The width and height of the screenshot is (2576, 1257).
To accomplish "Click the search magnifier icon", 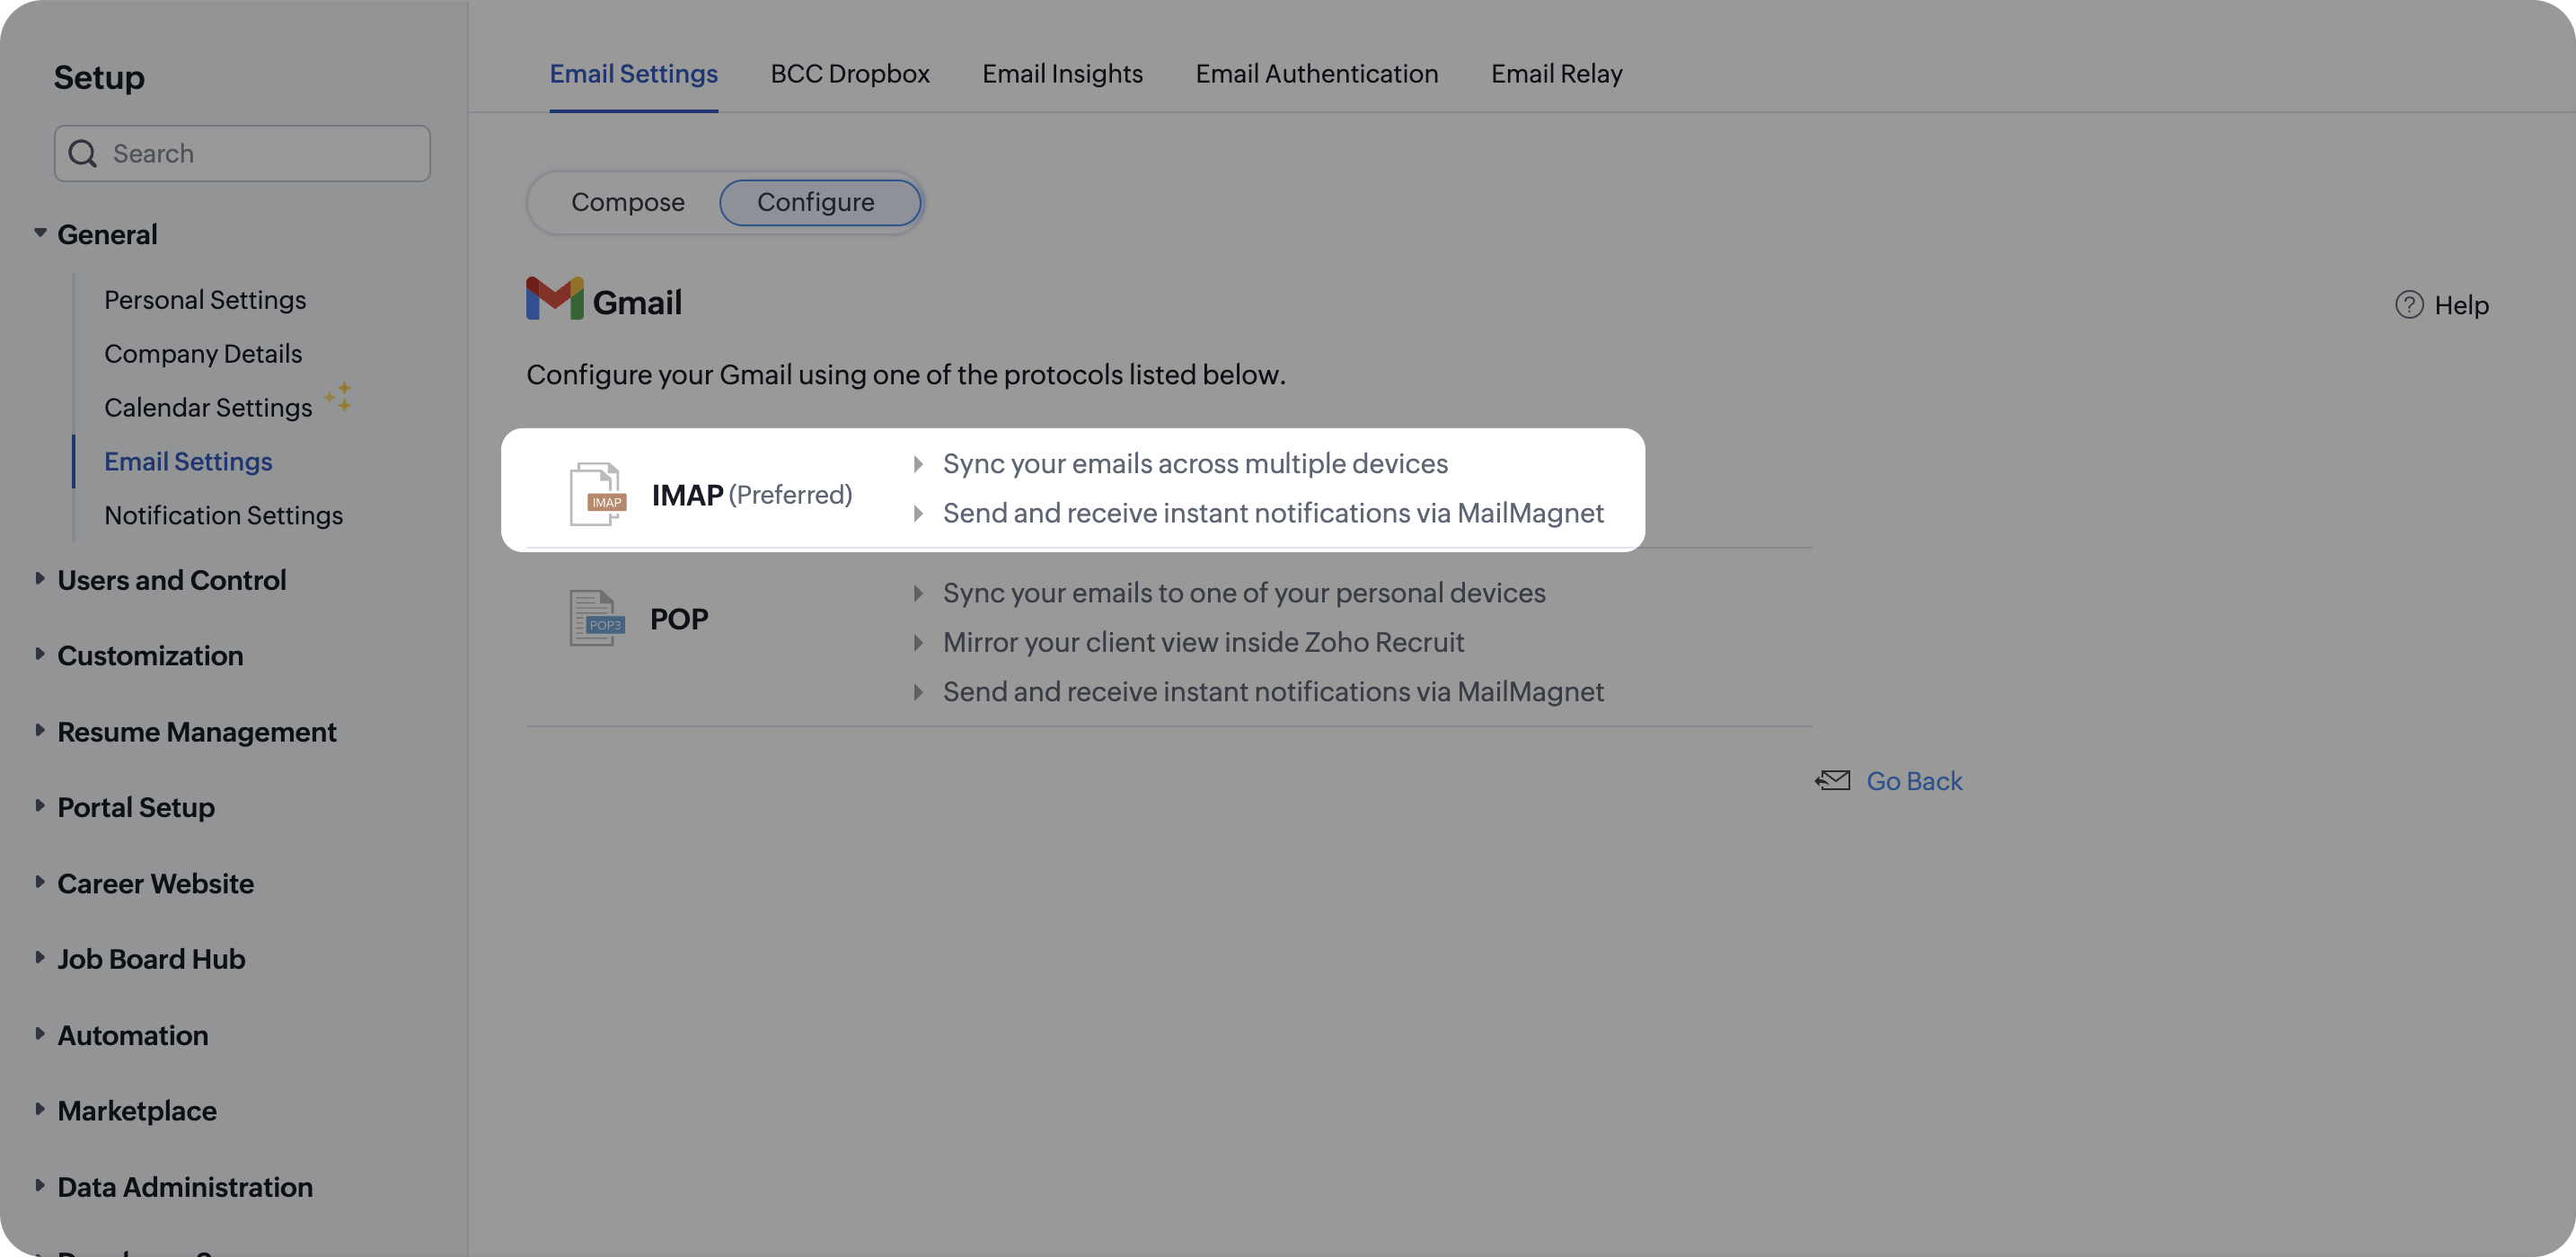I will point(83,154).
